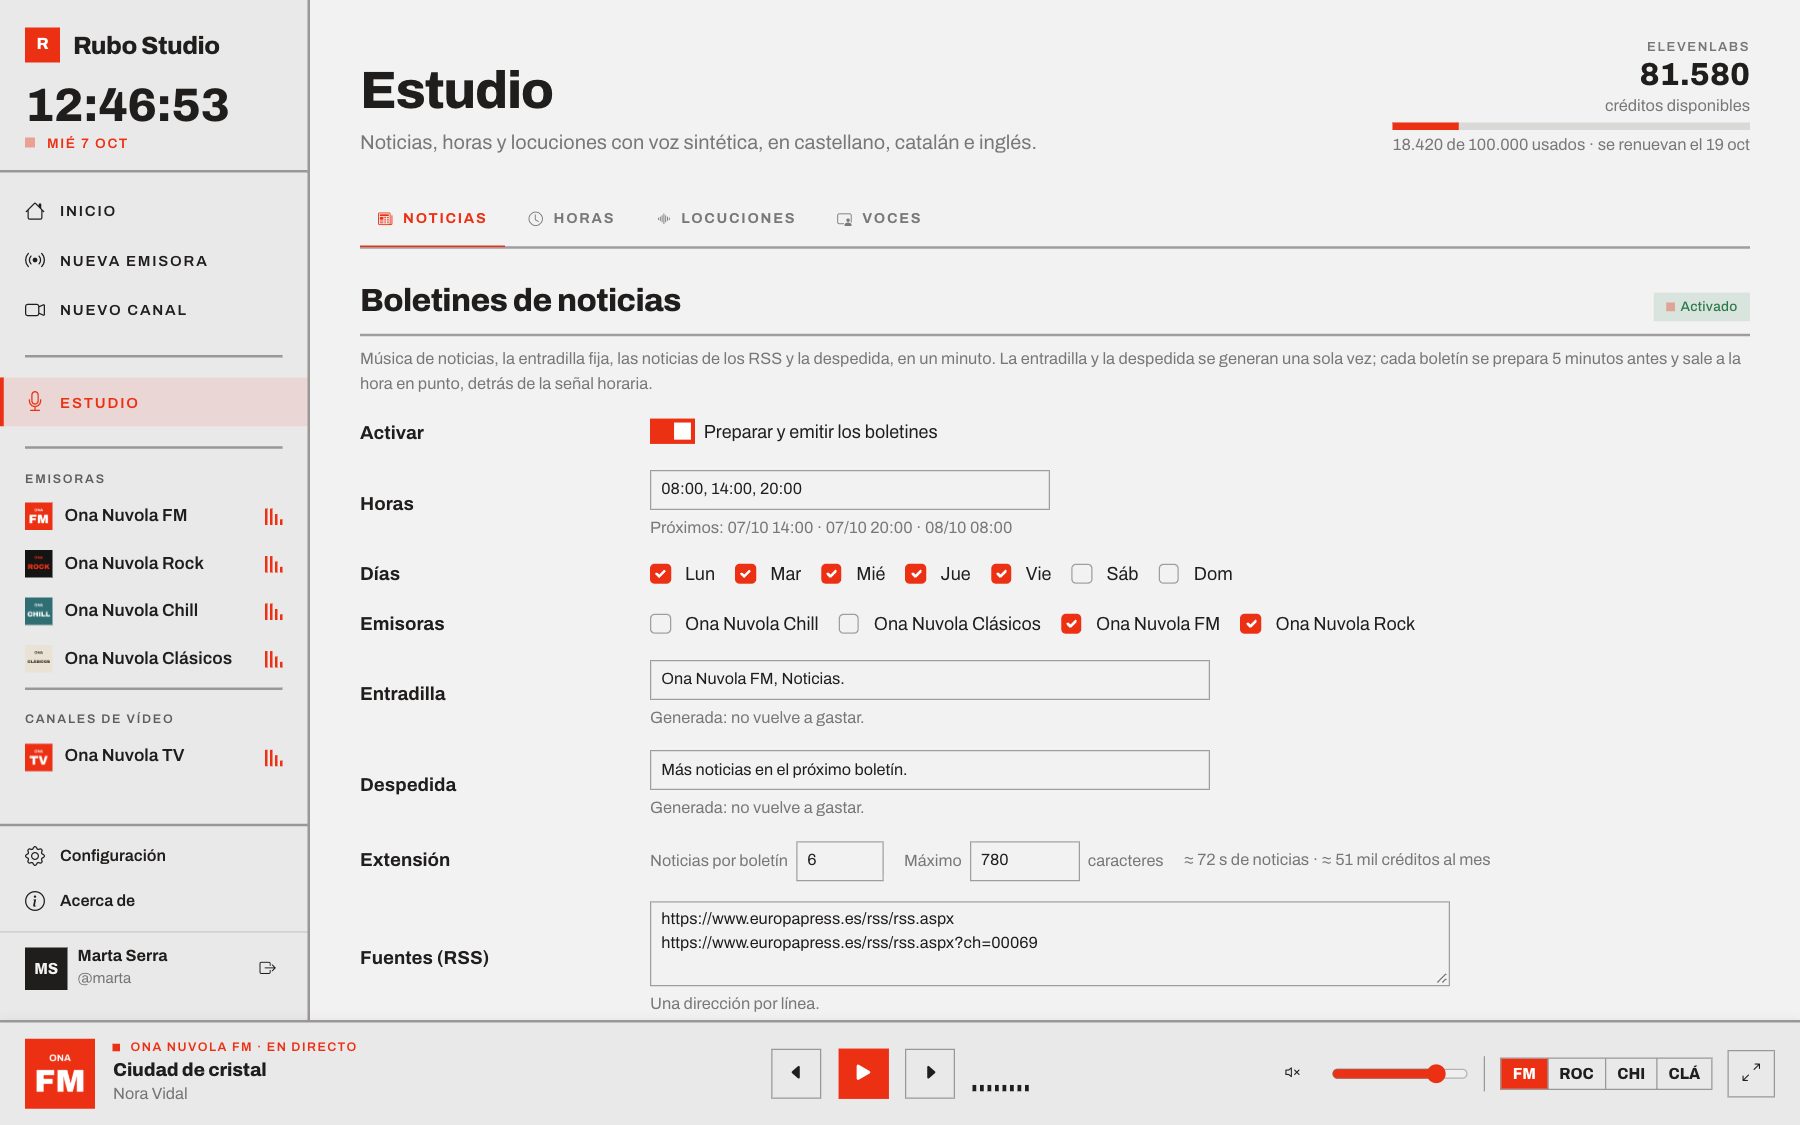Uncheck the Vie day checkbox
1800x1125 pixels.
click(1001, 574)
